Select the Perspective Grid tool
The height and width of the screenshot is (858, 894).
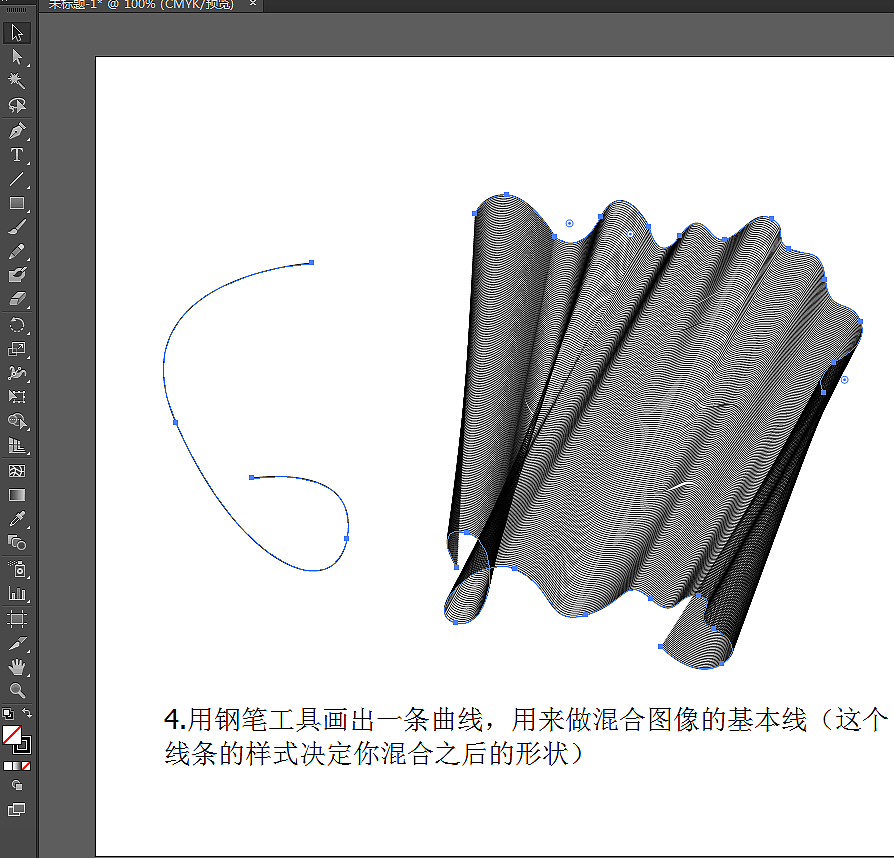17,446
